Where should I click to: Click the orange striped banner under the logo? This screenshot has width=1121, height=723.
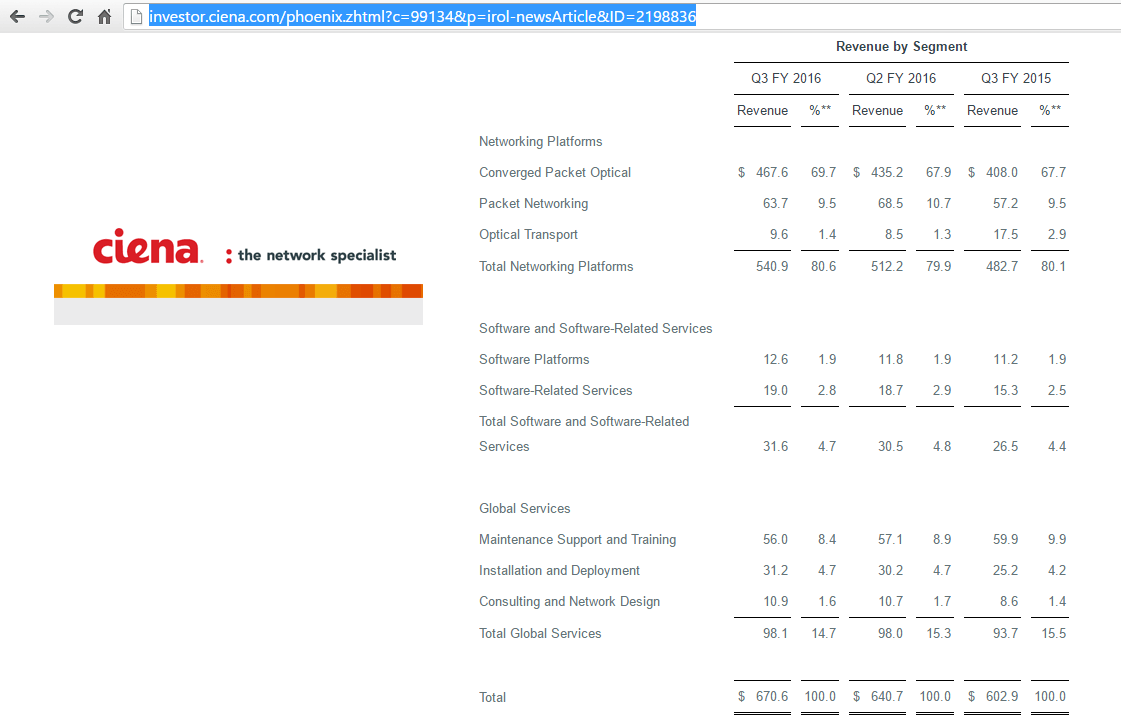[x=238, y=291]
